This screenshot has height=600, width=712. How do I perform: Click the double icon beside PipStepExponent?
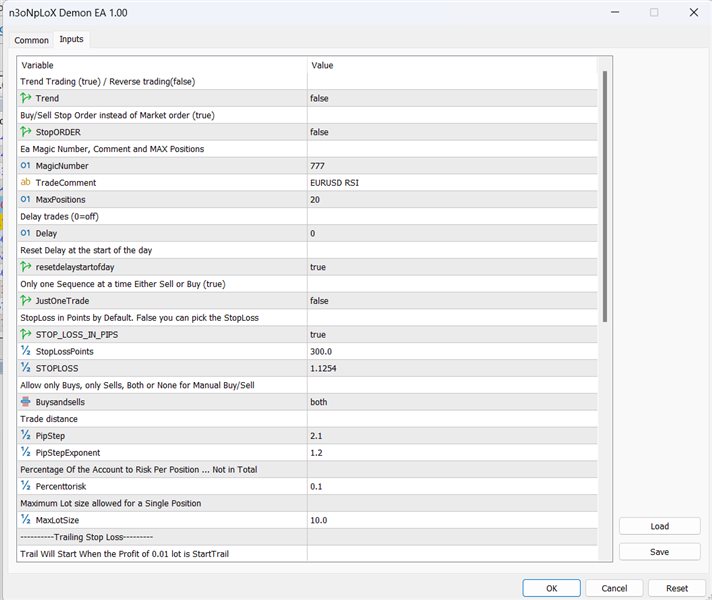(25, 452)
